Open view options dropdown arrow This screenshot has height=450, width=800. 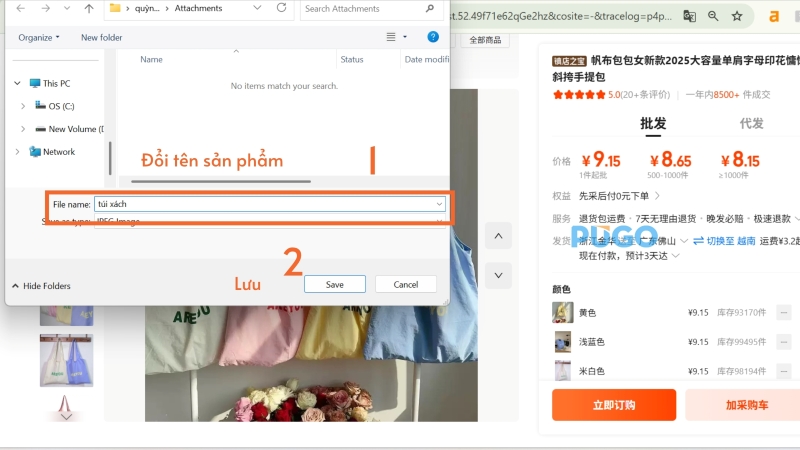tap(405, 37)
